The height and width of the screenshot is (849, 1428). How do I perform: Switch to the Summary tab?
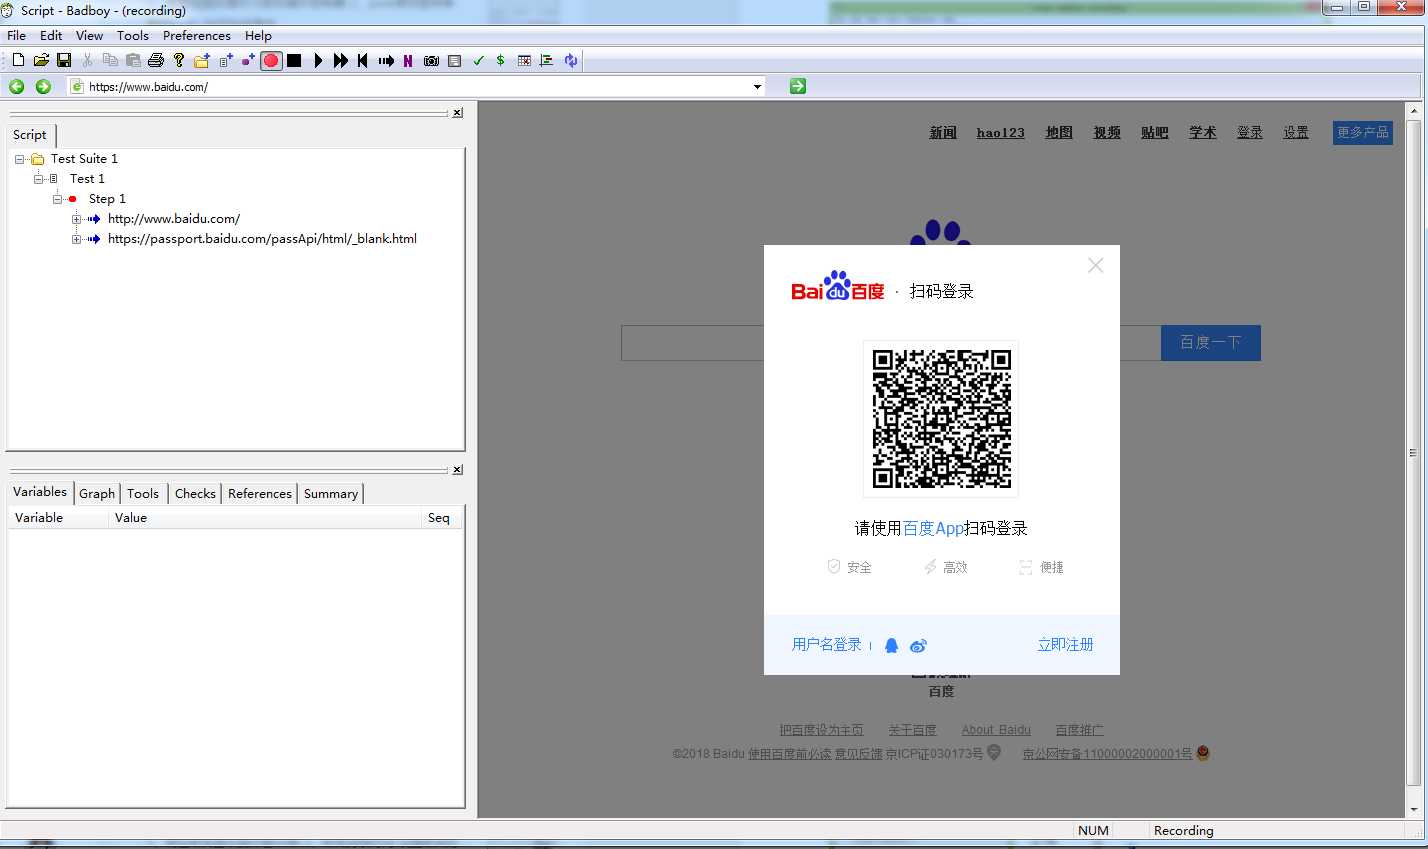[x=331, y=493]
